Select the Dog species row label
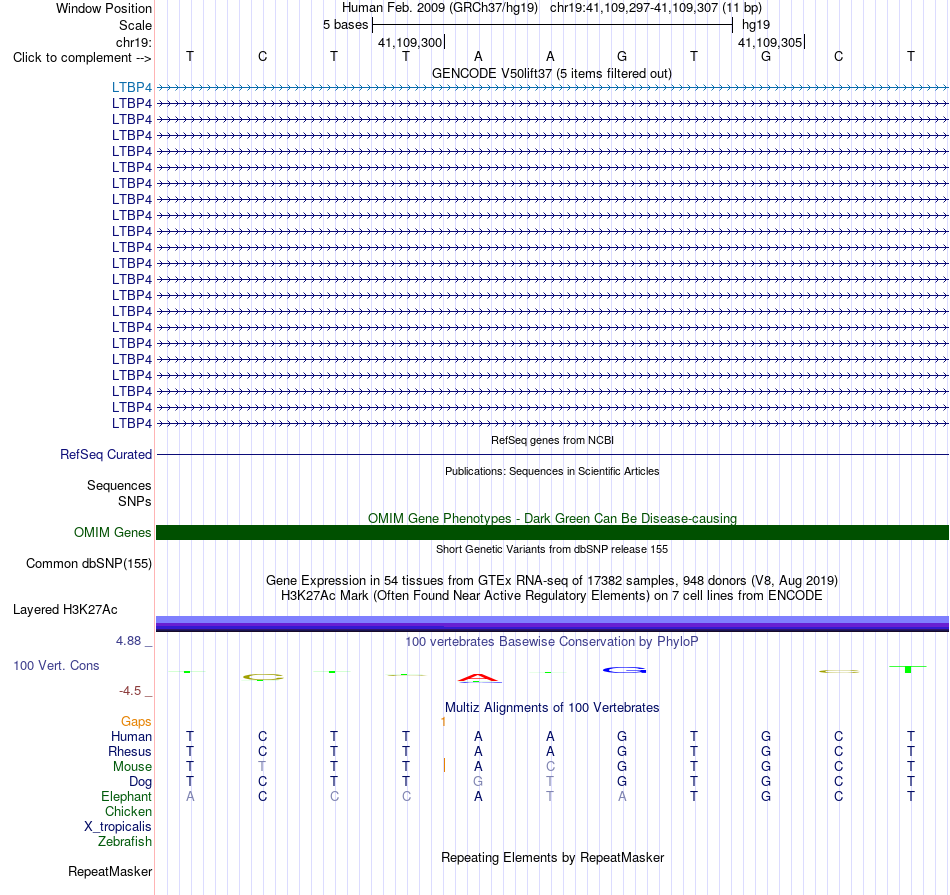 (140, 782)
